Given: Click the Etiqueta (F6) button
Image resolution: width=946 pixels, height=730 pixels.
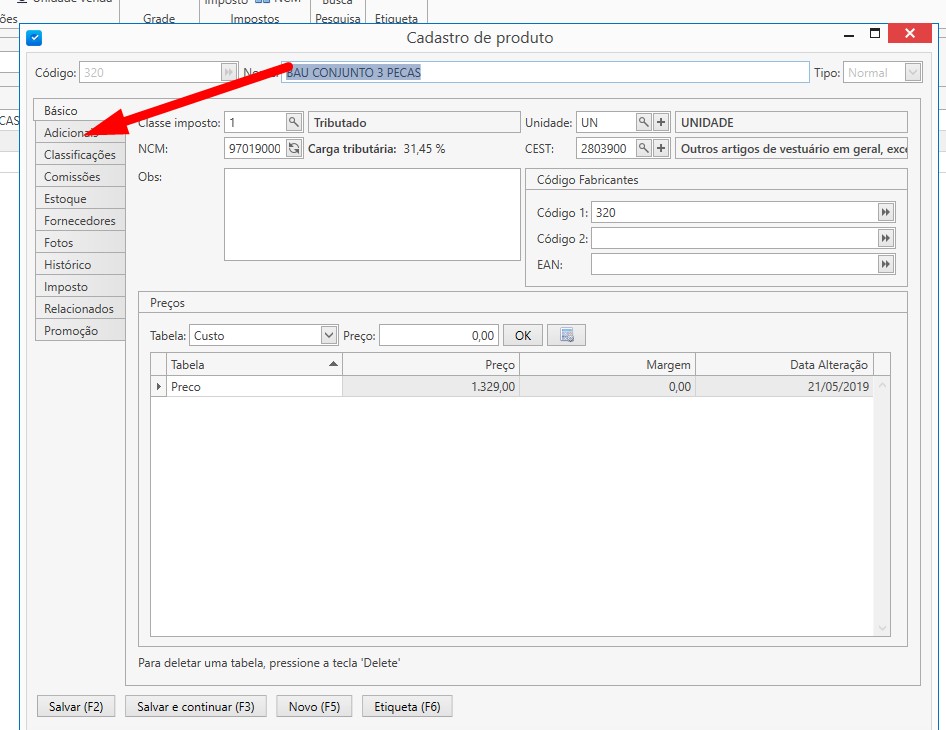Looking at the screenshot, I should click(x=407, y=707).
